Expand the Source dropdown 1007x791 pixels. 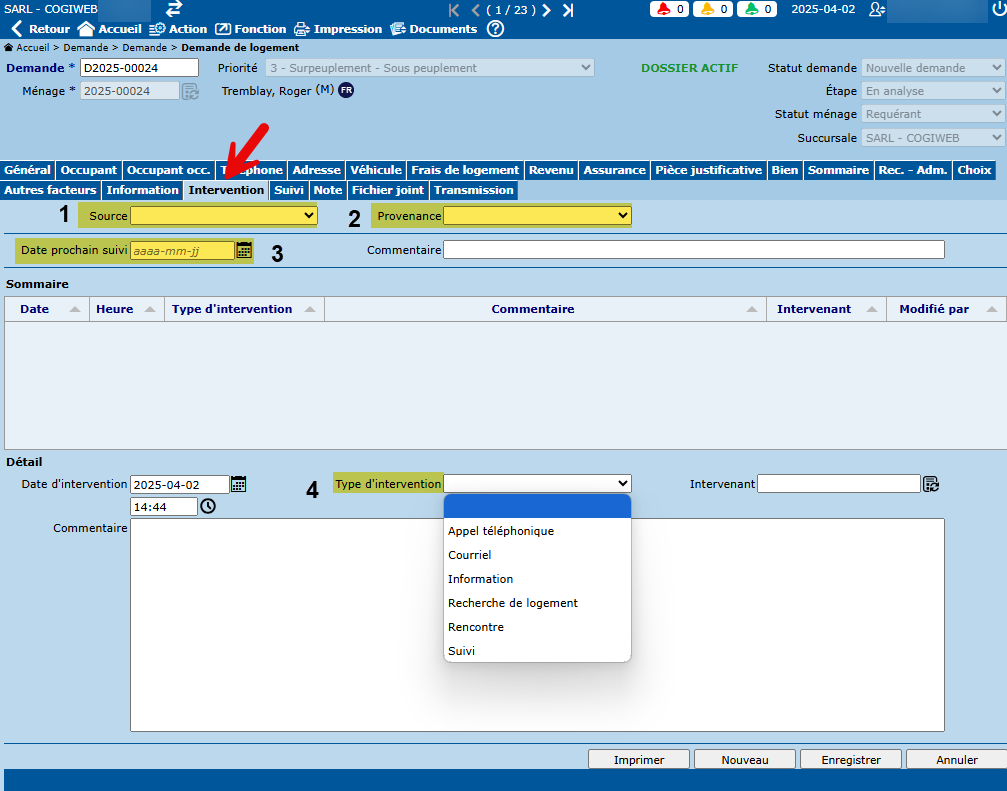(x=223, y=215)
